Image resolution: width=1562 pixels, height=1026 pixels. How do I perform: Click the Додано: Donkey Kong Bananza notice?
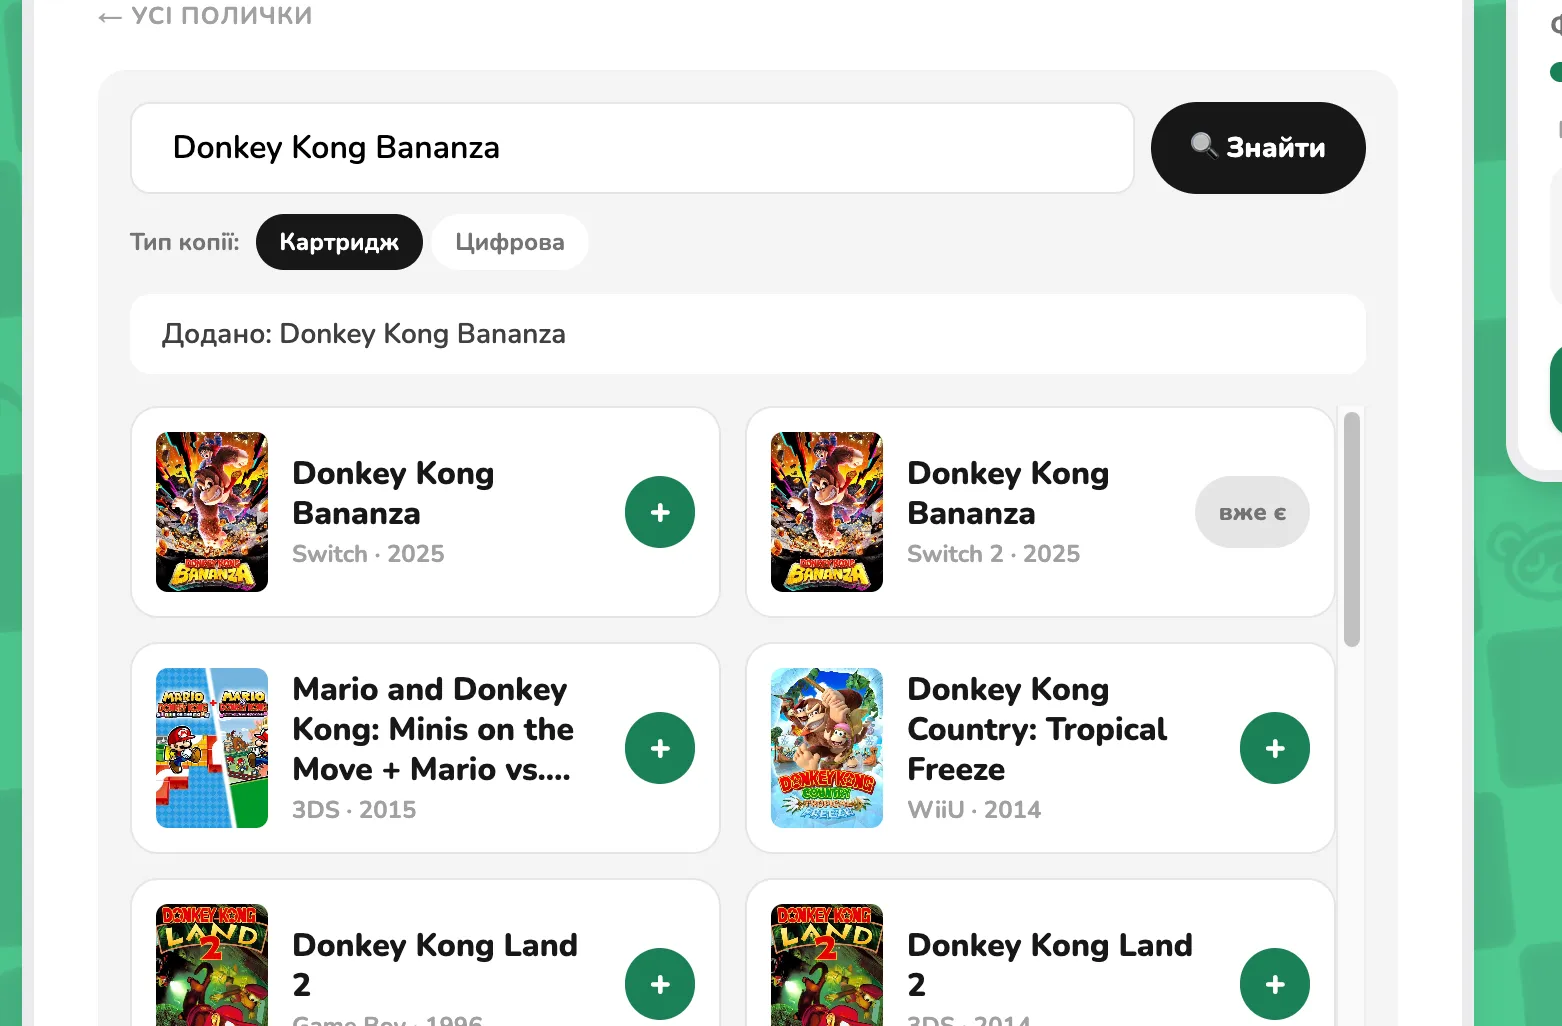point(748,334)
